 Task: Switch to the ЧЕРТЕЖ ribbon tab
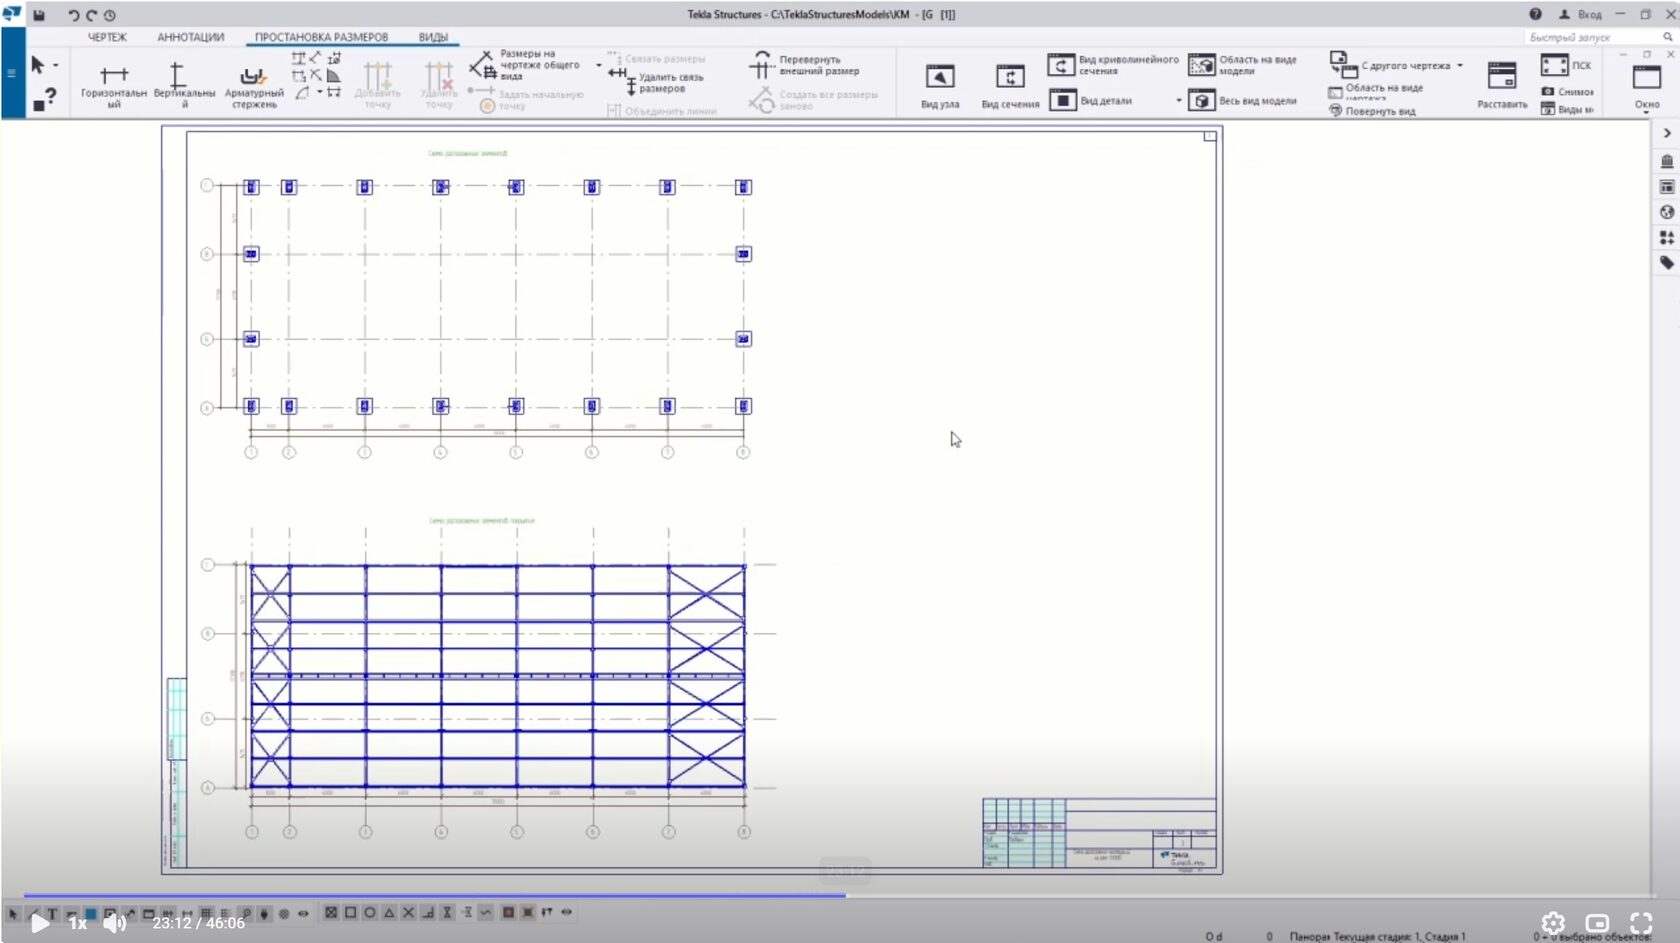click(108, 37)
